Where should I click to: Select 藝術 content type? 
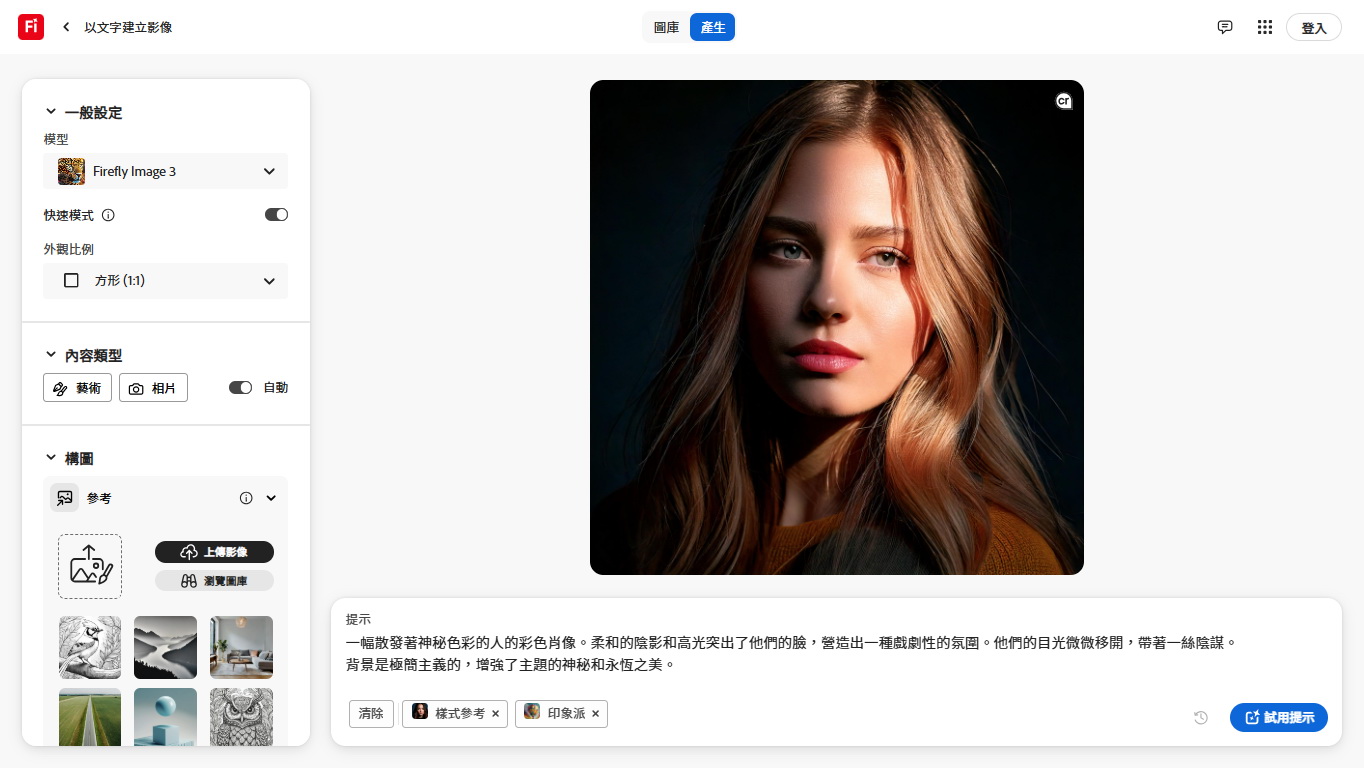[x=77, y=388]
